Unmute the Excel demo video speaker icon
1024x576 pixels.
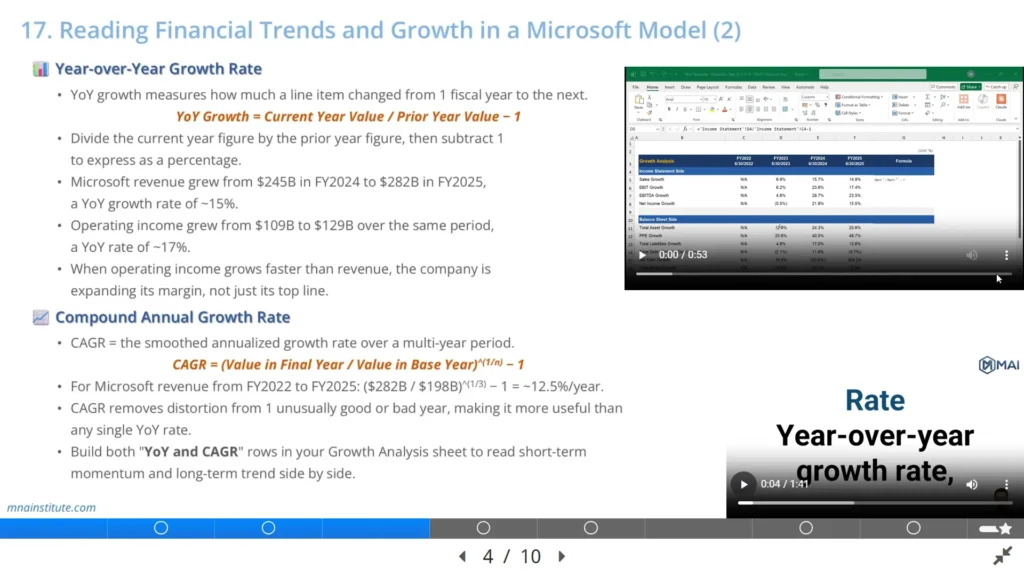coord(972,255)
